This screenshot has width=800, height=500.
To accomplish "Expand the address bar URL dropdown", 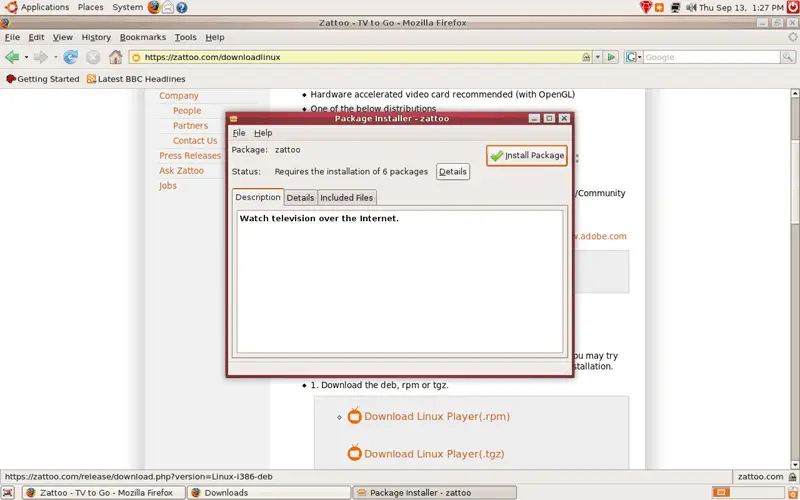I will (598, 57).
